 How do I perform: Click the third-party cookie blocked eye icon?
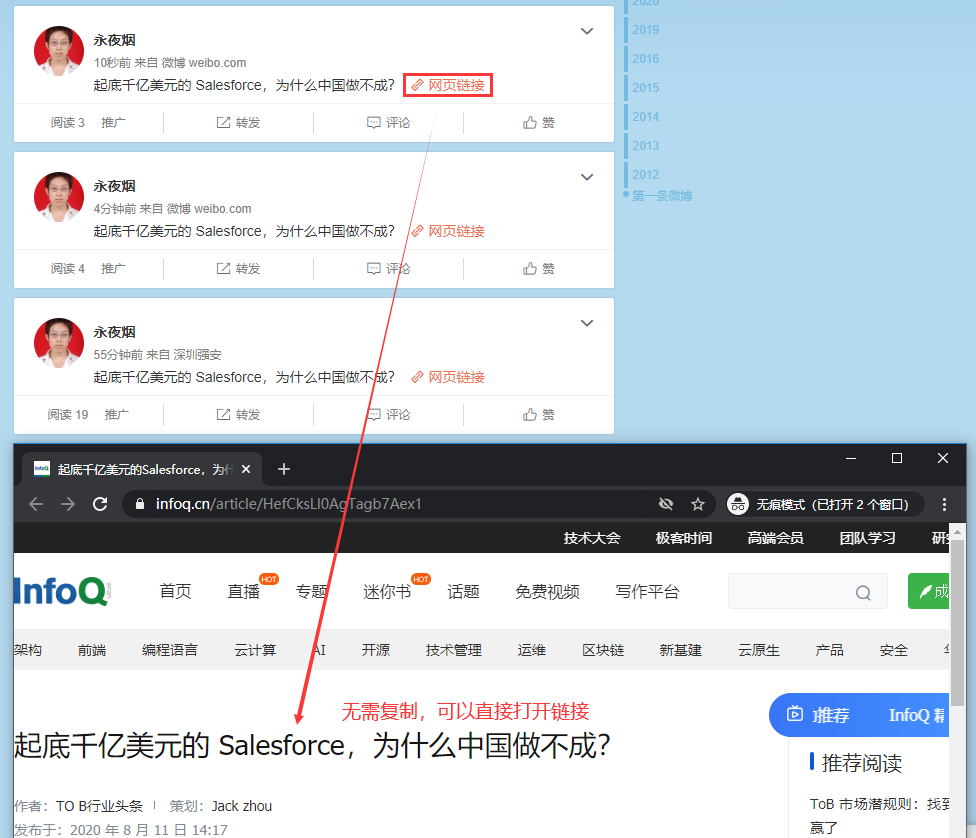coord(666,504)
